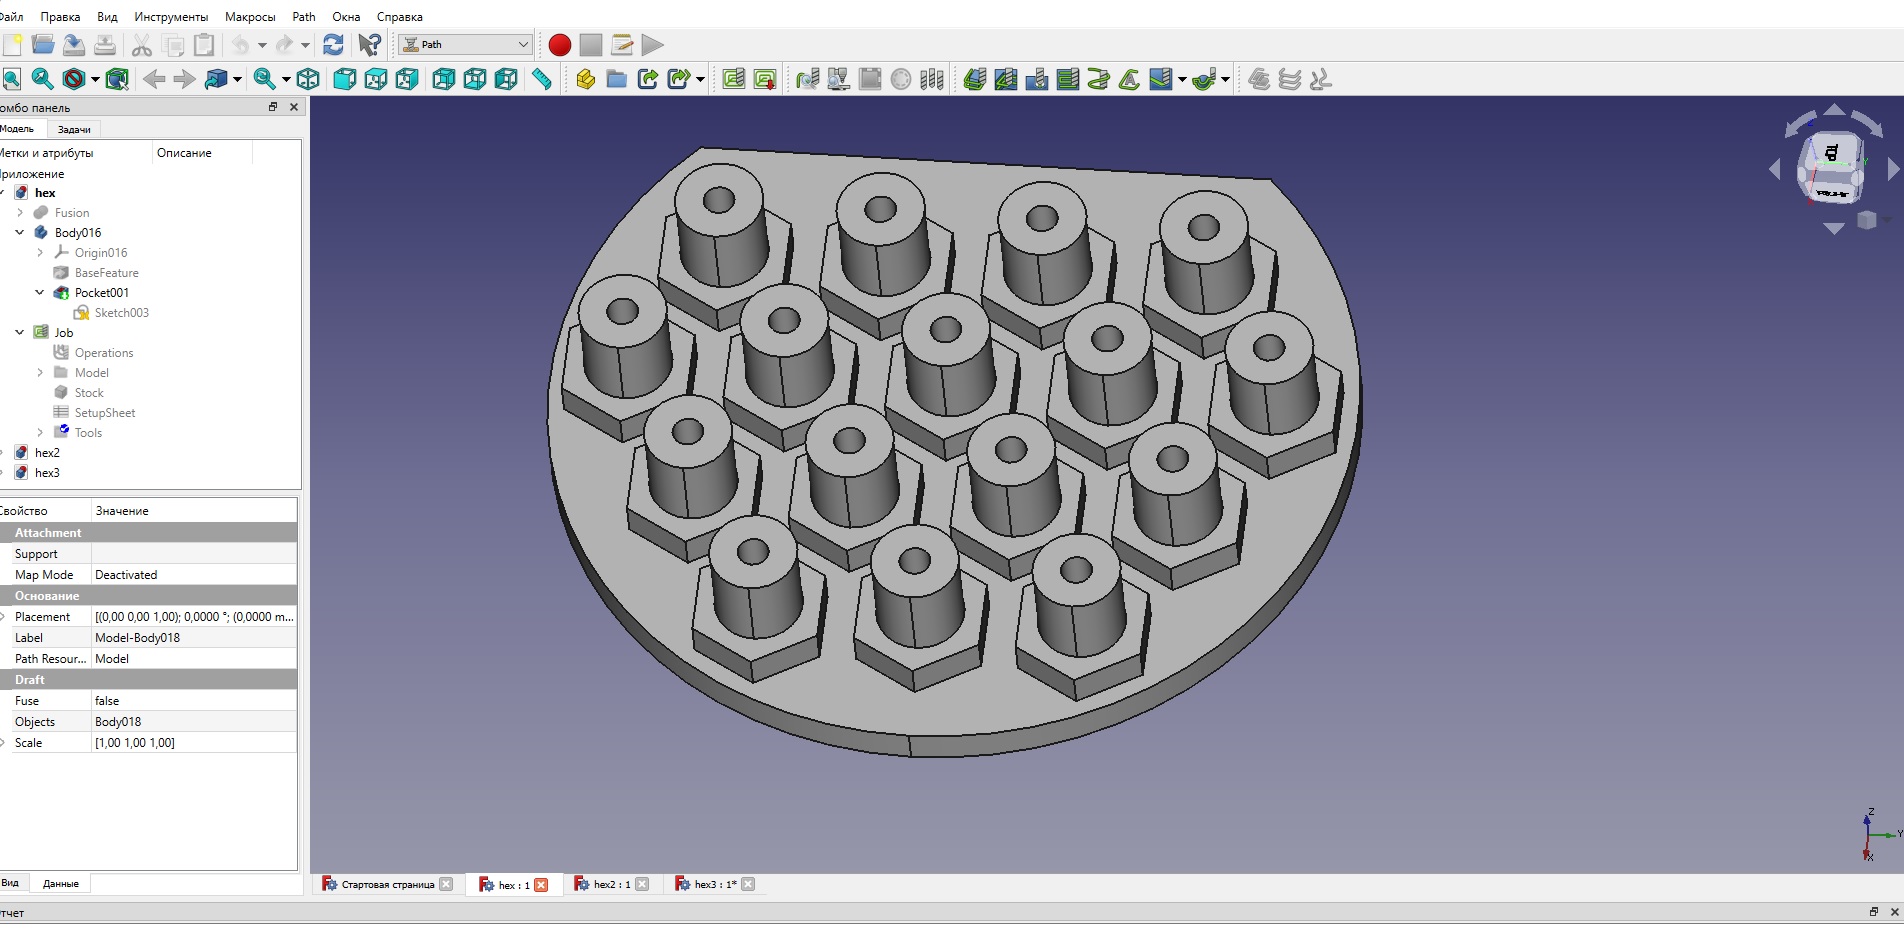Screen dimensions: 1904x952
Task: Click the Cut scissors icon
Action: pos(142,45)
